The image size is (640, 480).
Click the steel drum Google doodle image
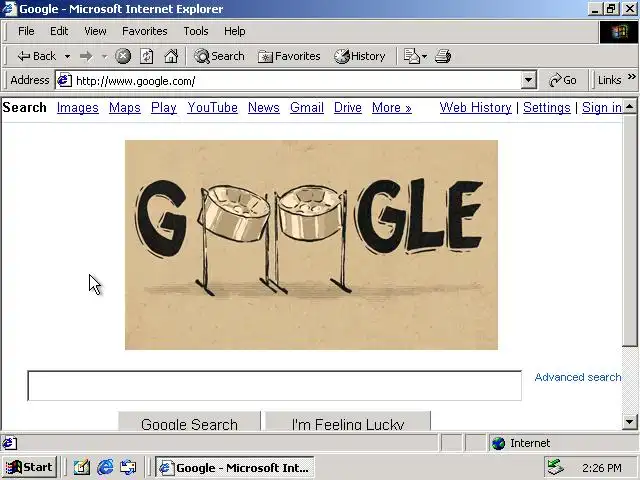point(311,245)
